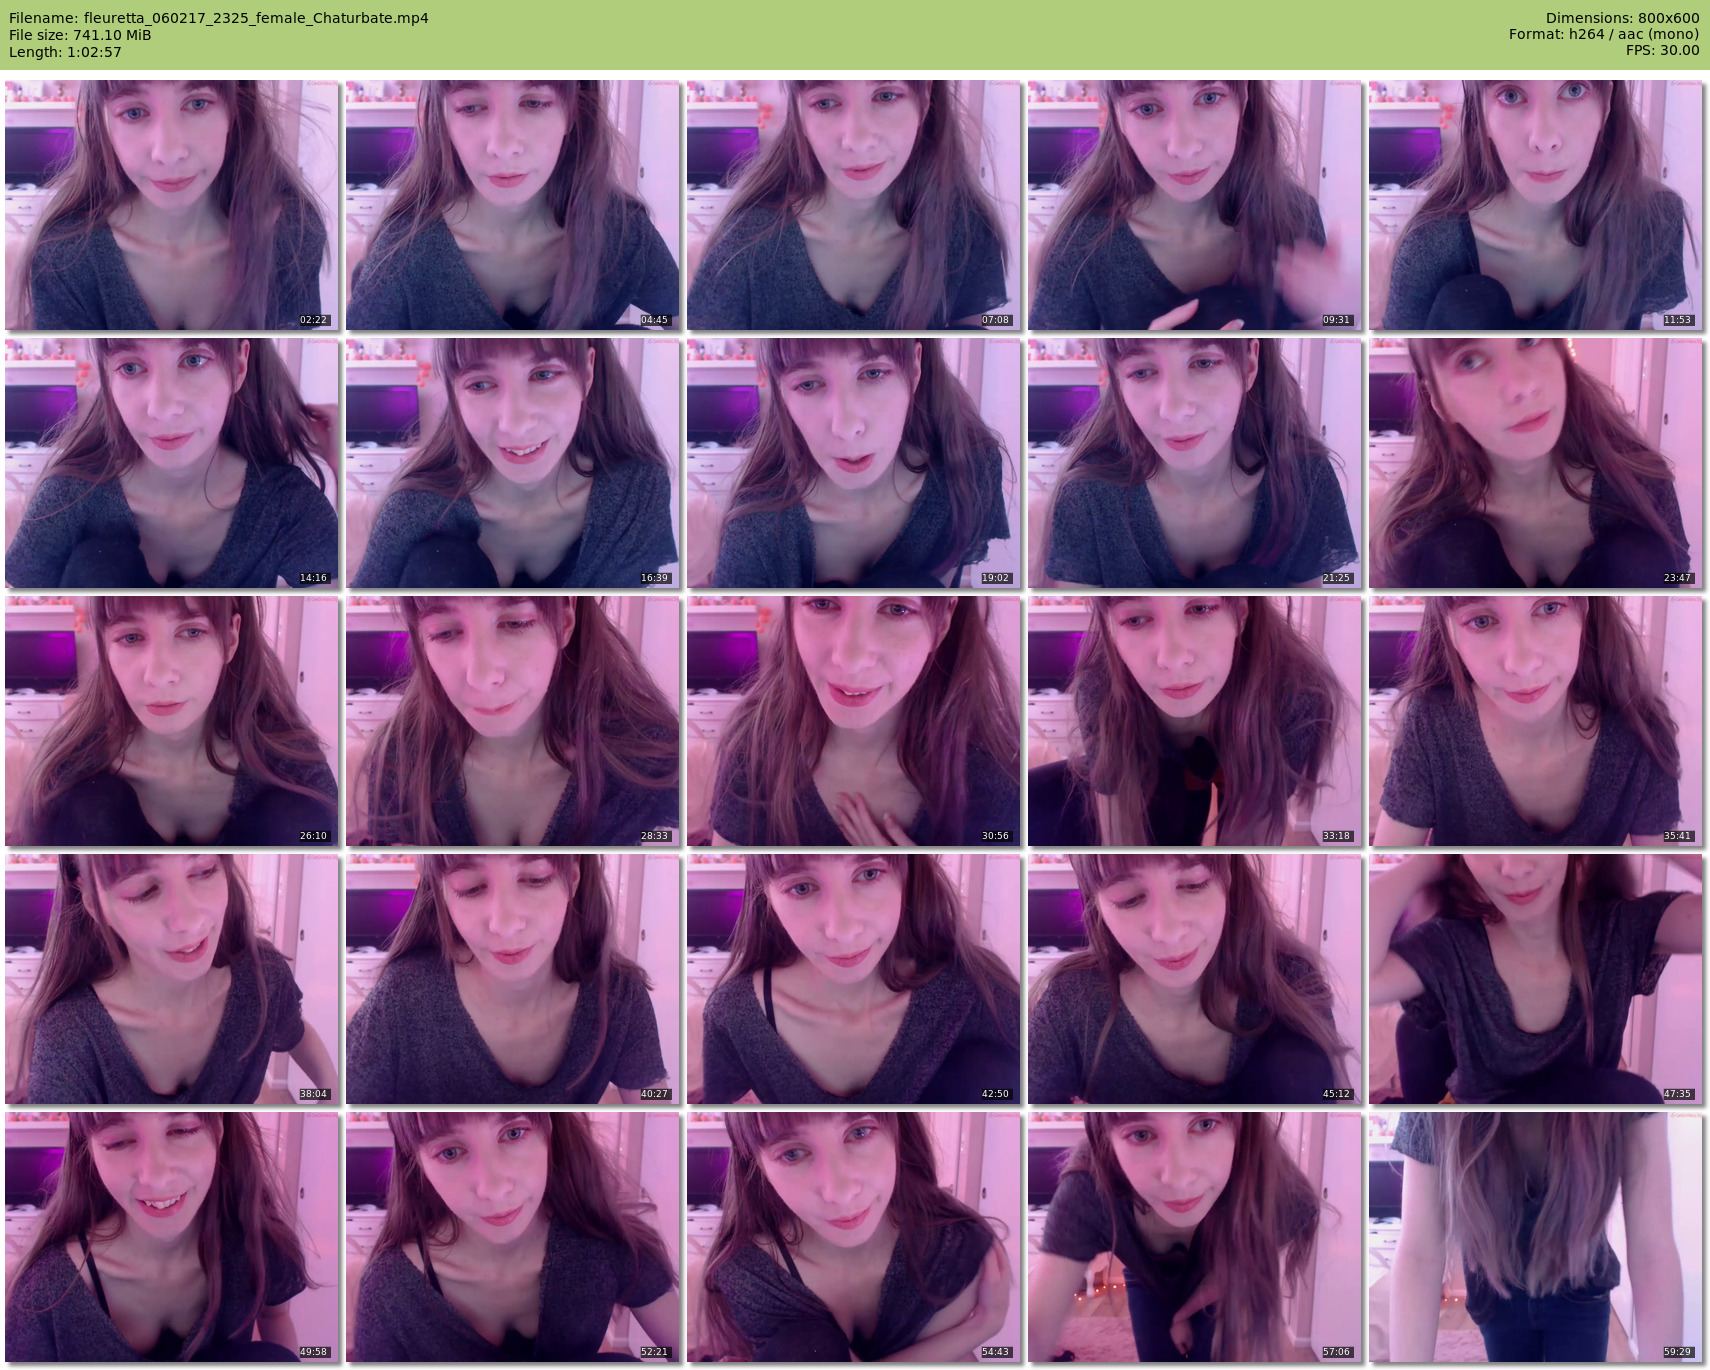Select the 'Dimensions: 800x600' text

(1622, 18)
